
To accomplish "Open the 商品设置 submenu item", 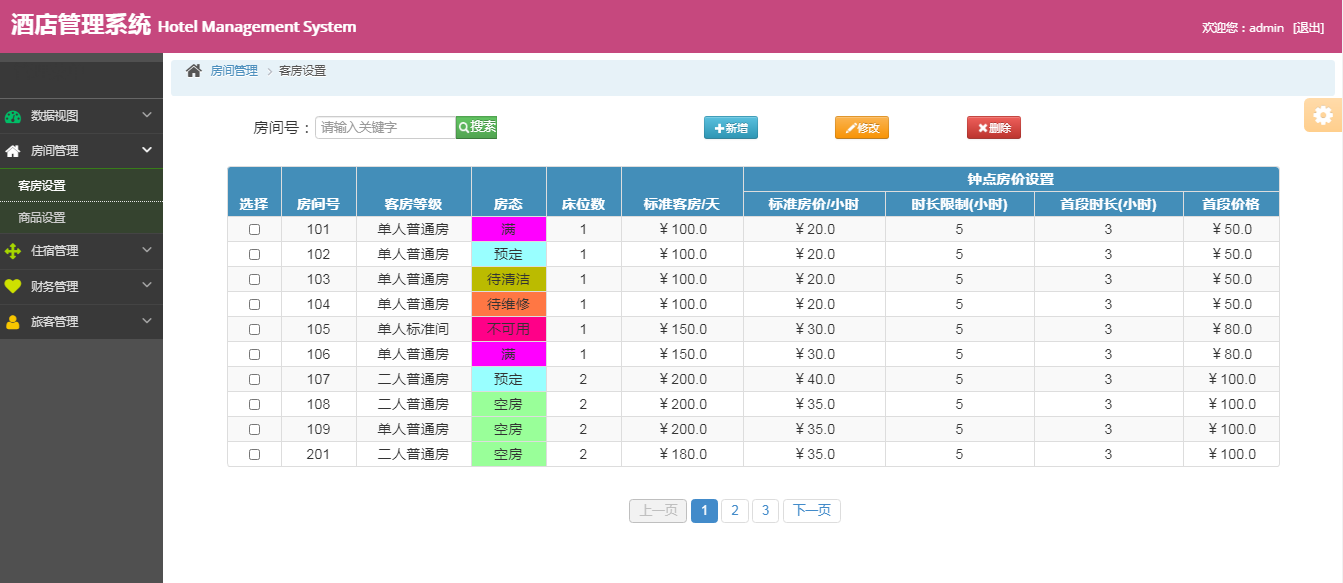I will (x=42, y=218).
